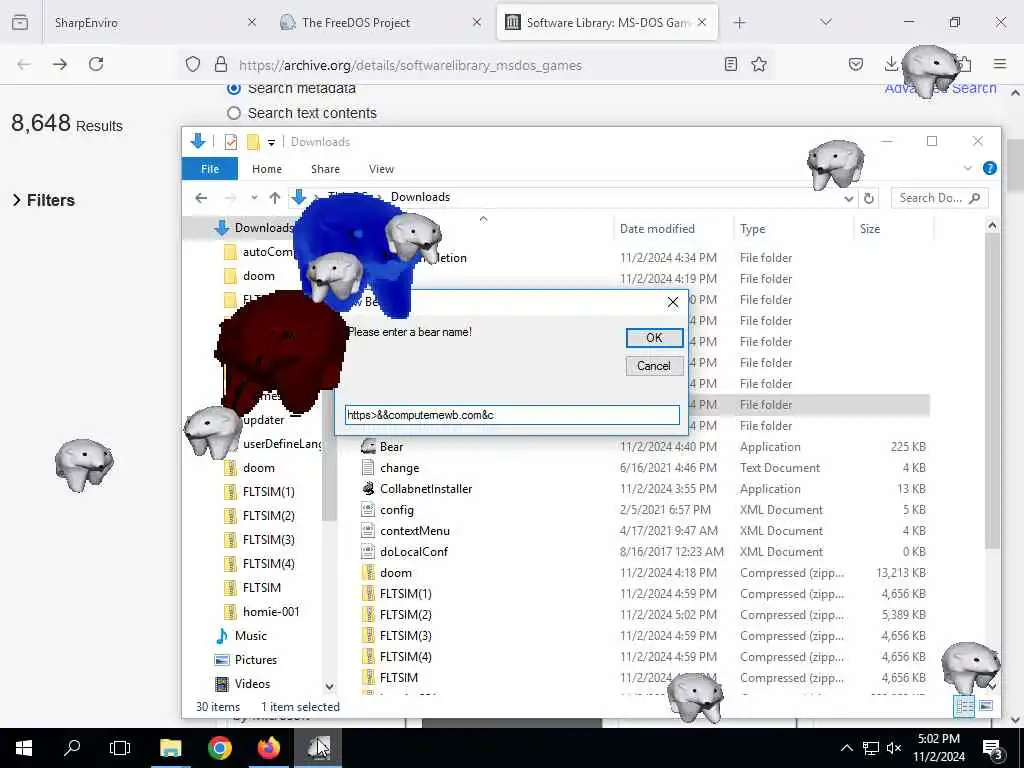This screenshot has width=1024, height=768.
Task: Open the Windows Start menu
Action: pyautogui.click(x=24, y=748)
